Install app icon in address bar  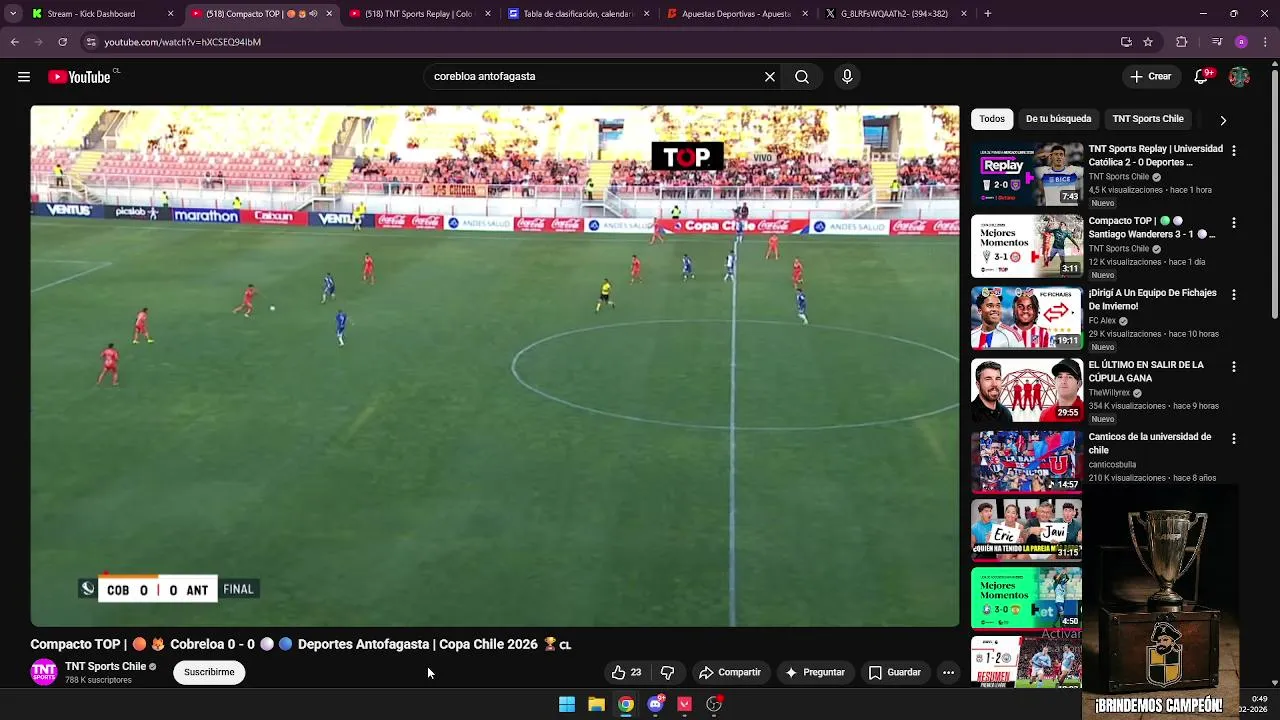click(1126, 42)
